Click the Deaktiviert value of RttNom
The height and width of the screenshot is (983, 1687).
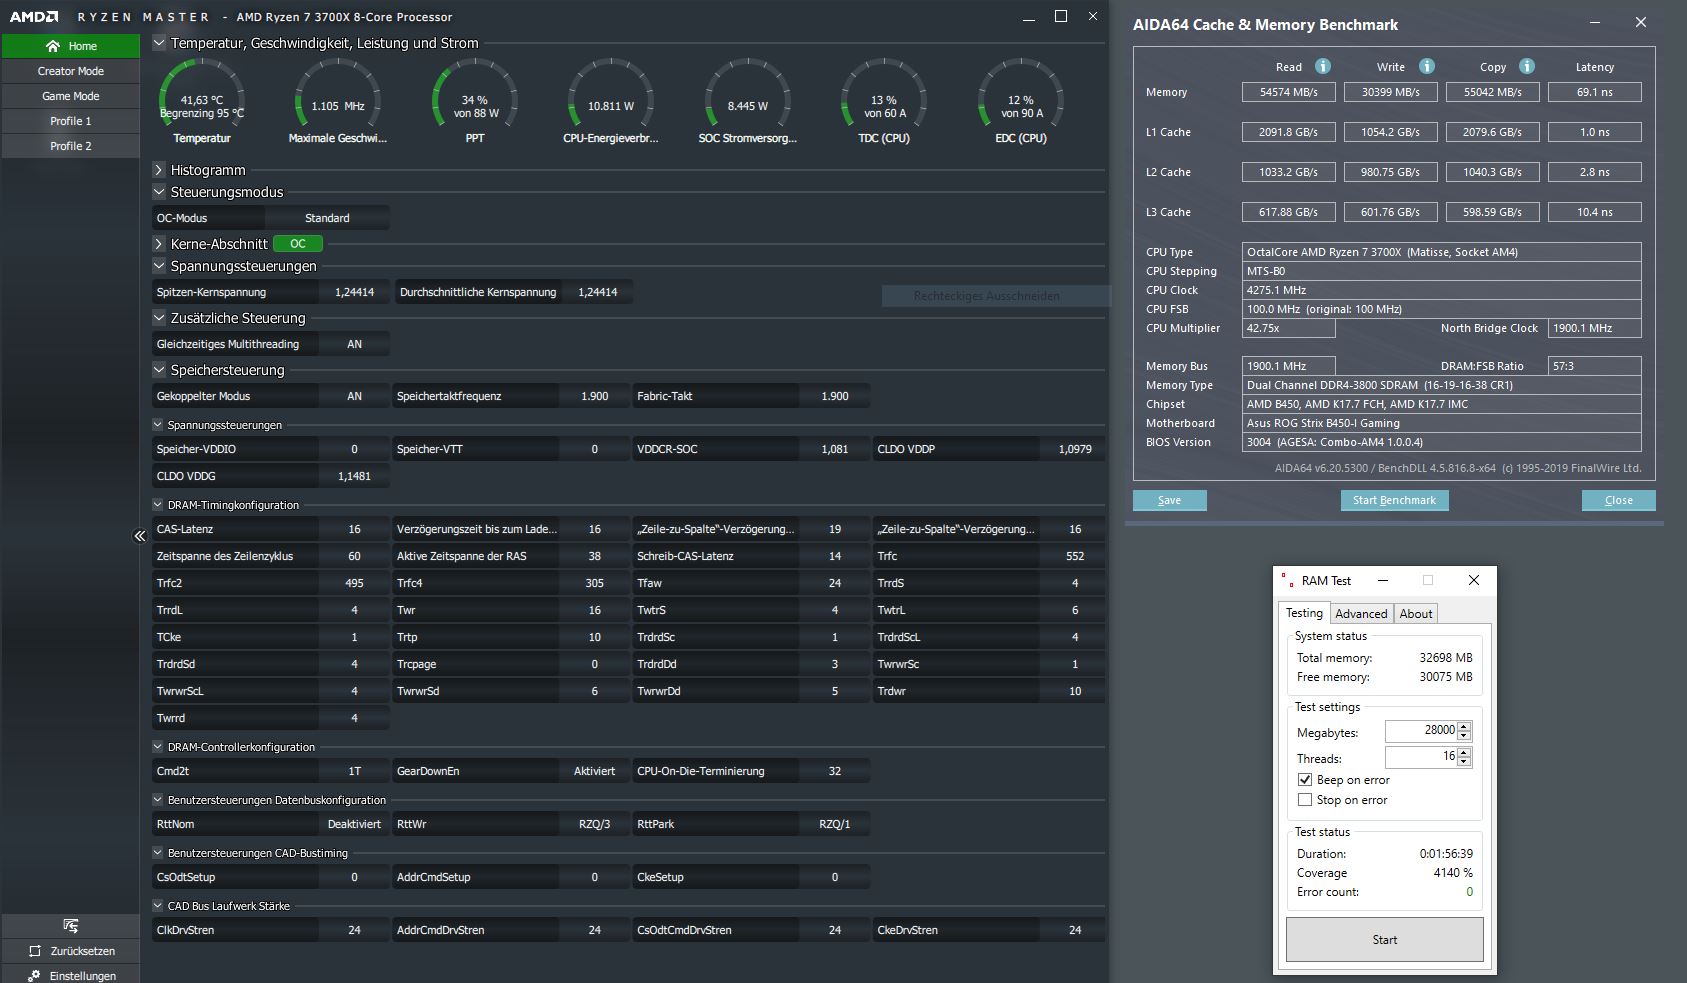click(354, 824)
